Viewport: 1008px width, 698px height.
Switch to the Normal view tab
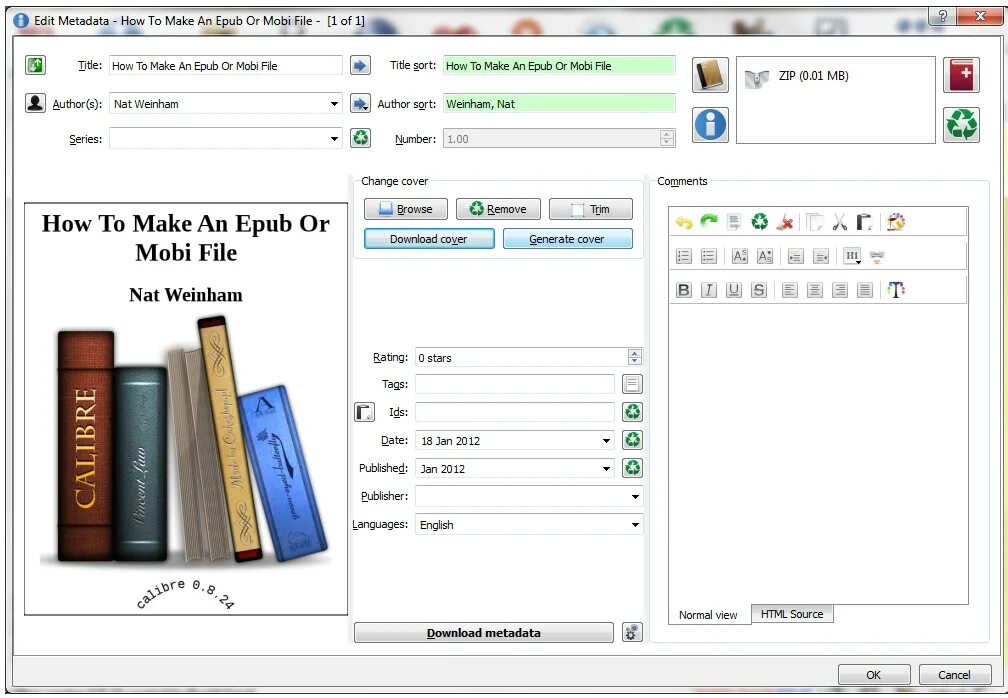[x=708, y=614]
